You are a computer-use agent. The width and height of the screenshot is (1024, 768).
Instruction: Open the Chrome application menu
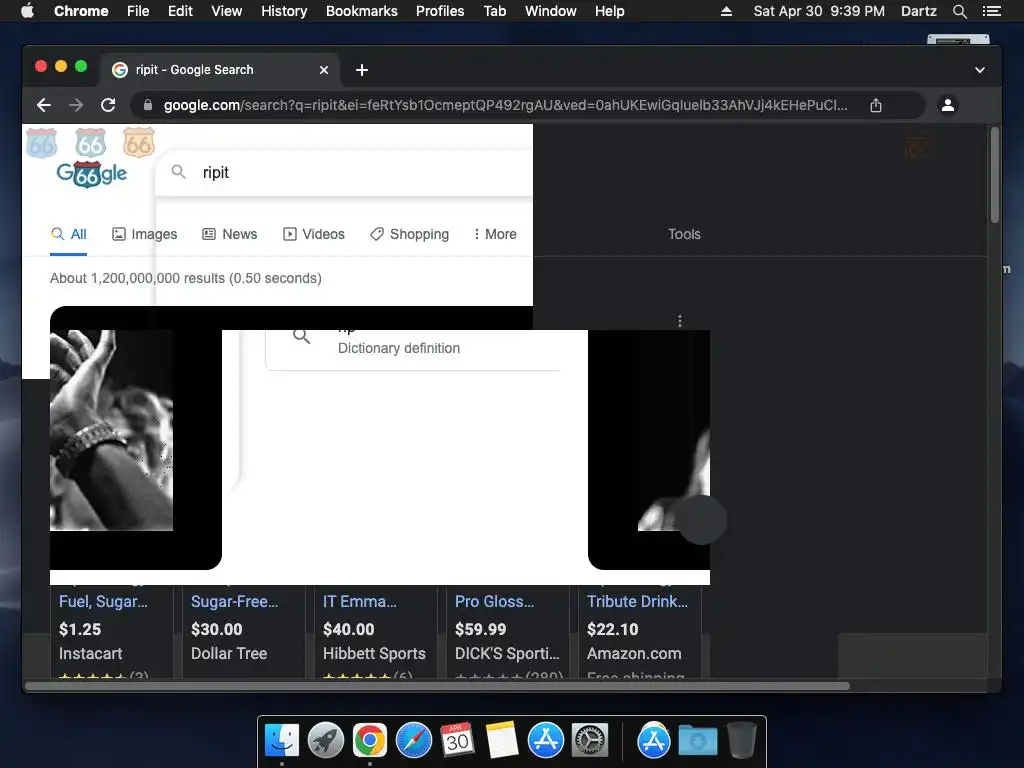(x=81, y=11)
